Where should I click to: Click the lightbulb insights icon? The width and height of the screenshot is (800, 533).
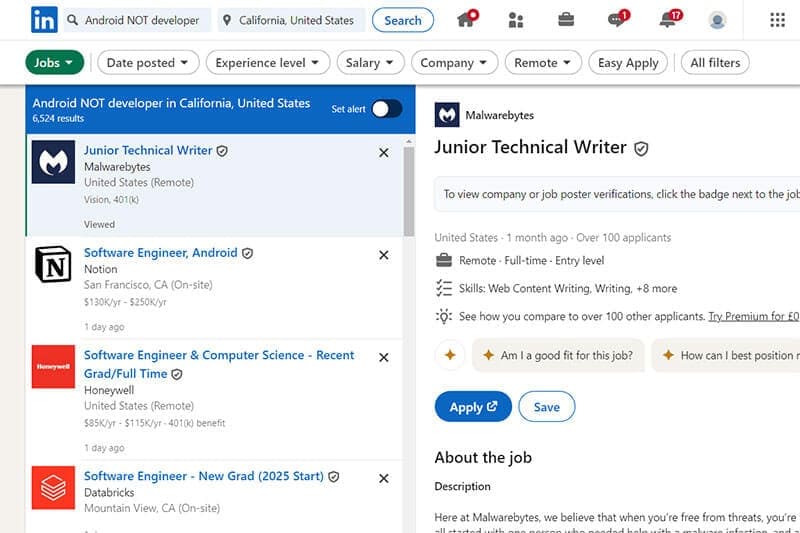pyautogui.click(x=444, y=316)
